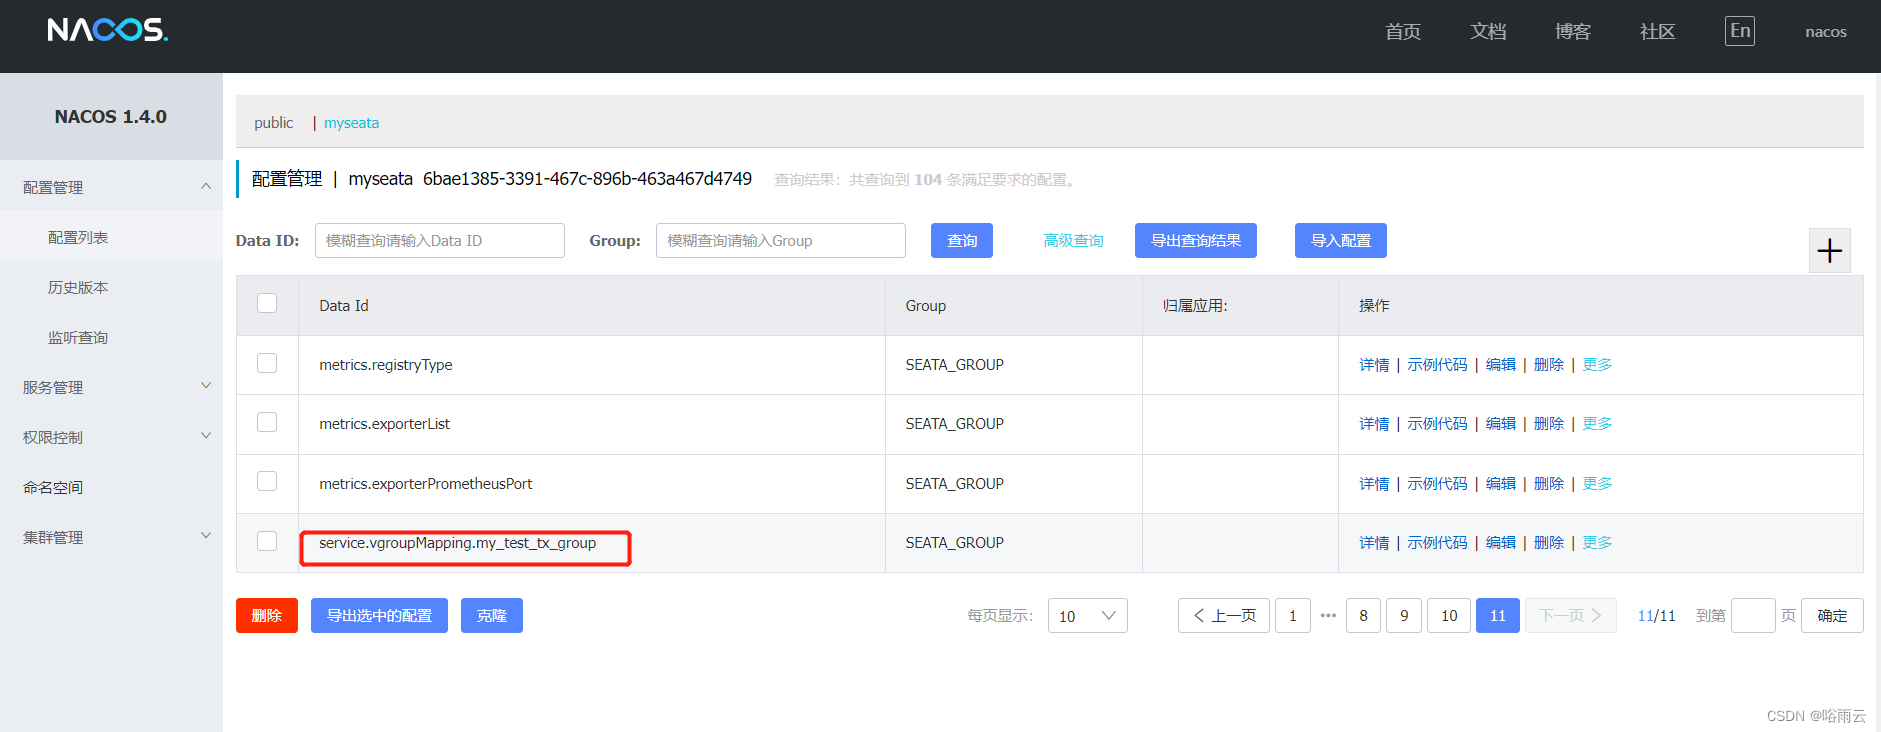Image resolution: width=1881 pixels, height=732 pixels.
Task: Focus the Data ID search field
Action: pyautogui.click(x=440, y=241)
